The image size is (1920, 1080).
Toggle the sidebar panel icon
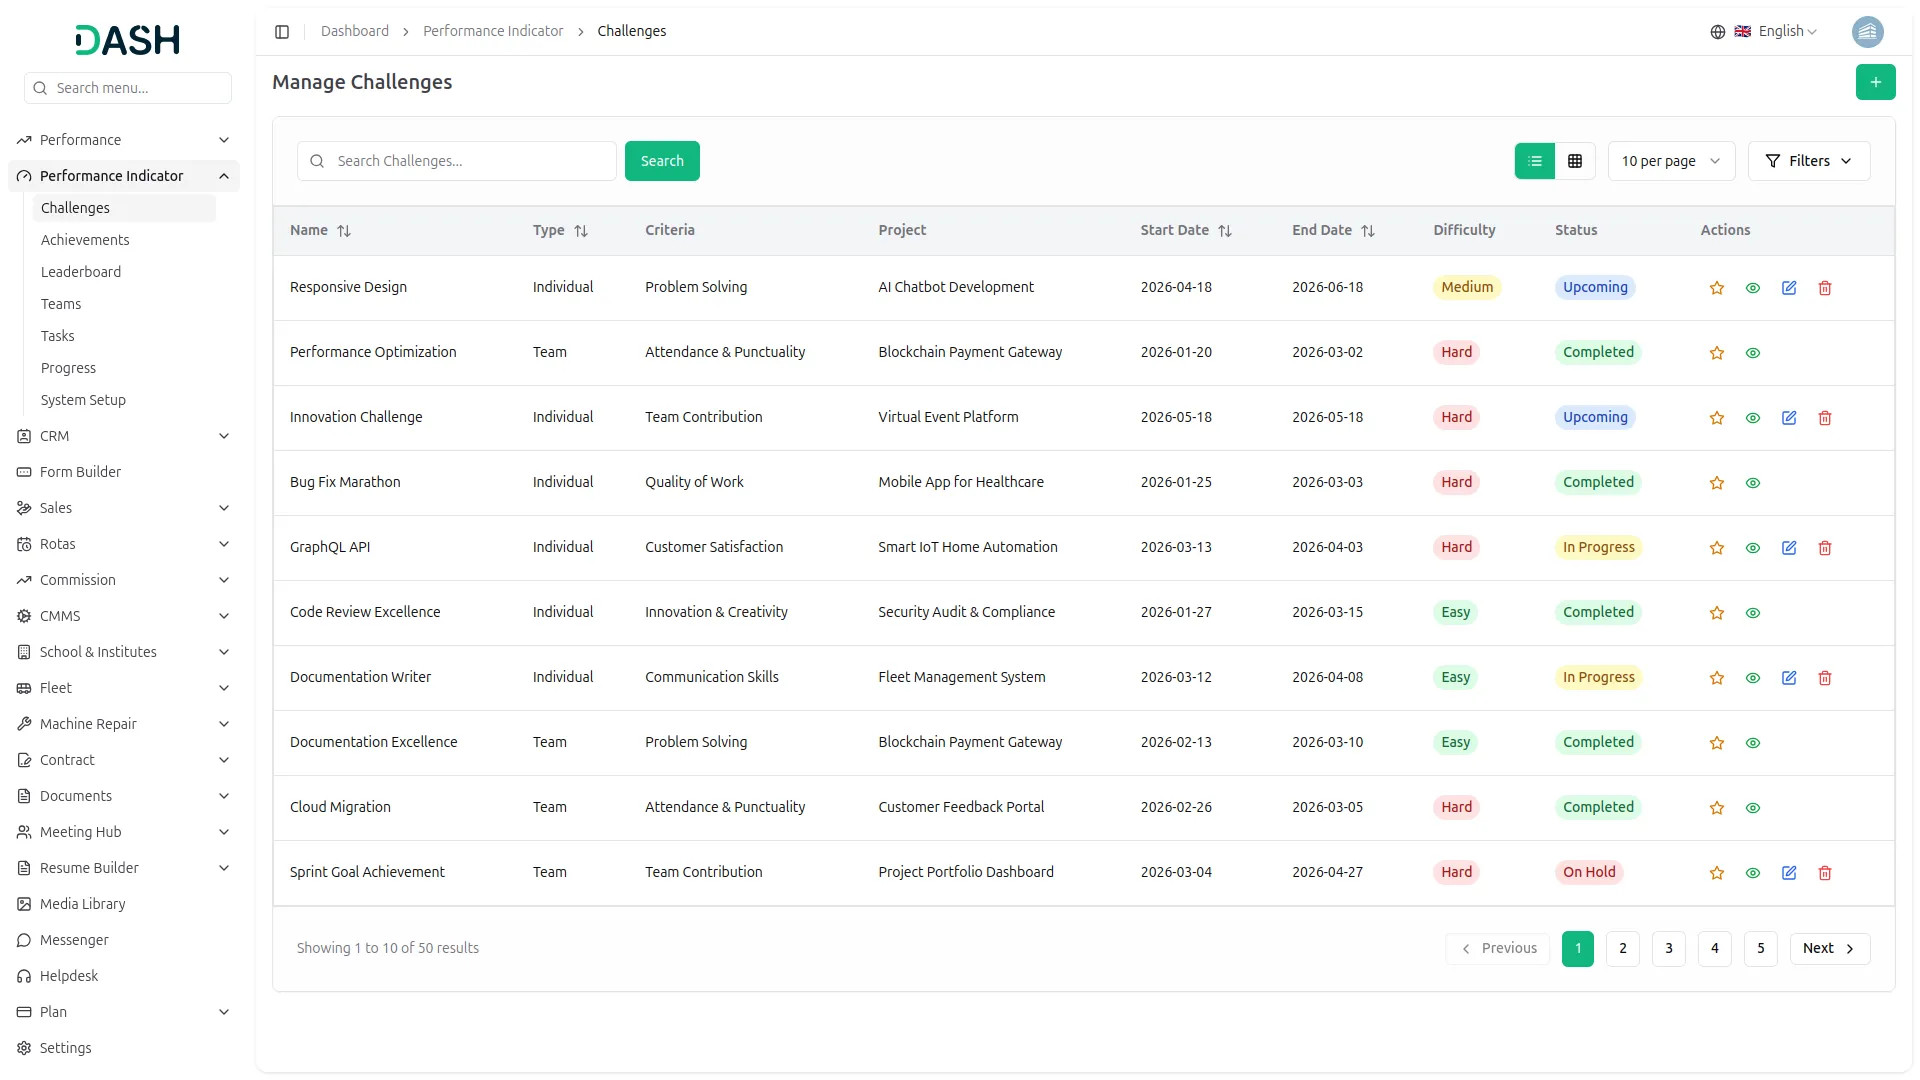[282, 32]
